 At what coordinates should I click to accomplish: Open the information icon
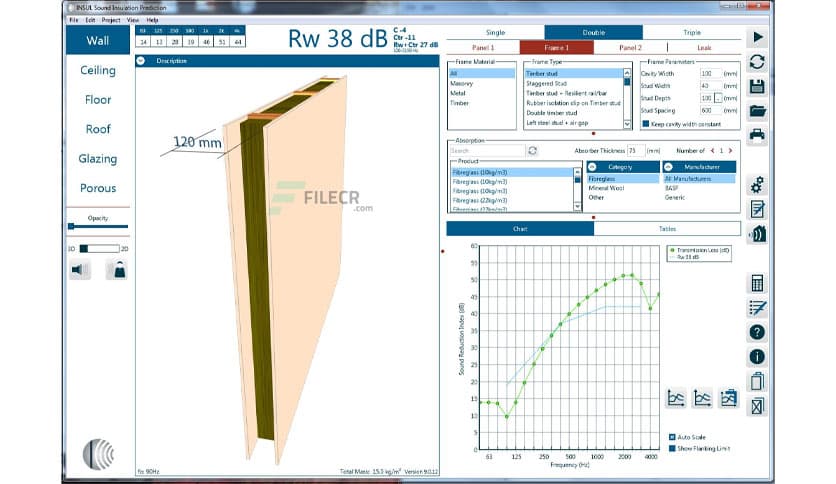pyautogui.click(x=758, y=357)
